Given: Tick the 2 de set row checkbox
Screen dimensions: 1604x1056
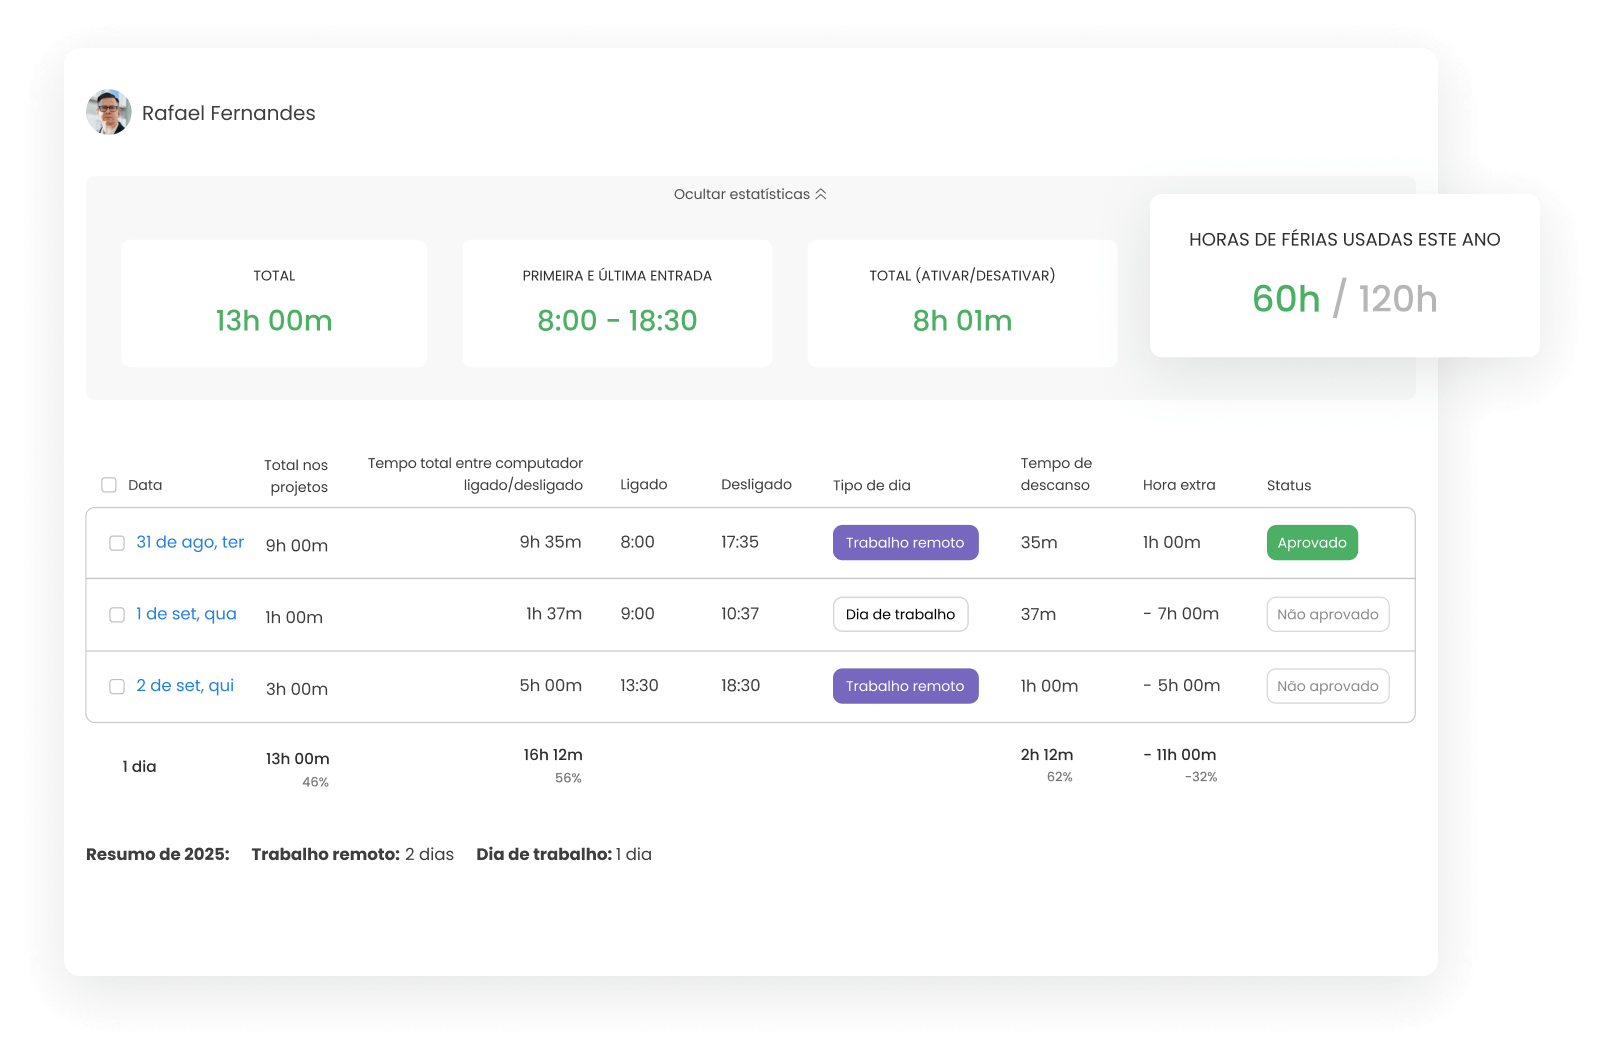Looking at the screenshot, I should click(x=117, y=687).
